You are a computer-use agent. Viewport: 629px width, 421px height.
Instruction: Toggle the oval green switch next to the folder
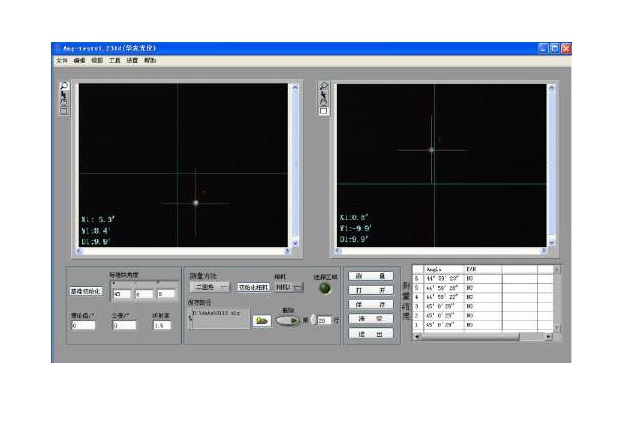point(287,320)
